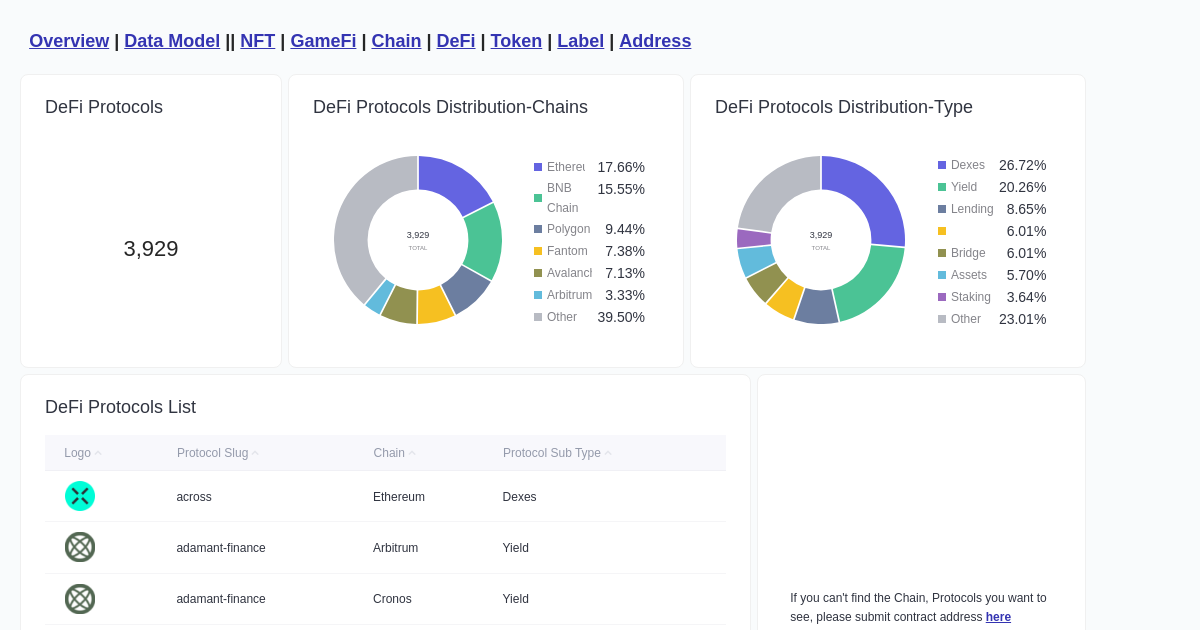Click adamant-finance logo in the Arbitrum row
The image size is (1200, 630).
(80, 547)
